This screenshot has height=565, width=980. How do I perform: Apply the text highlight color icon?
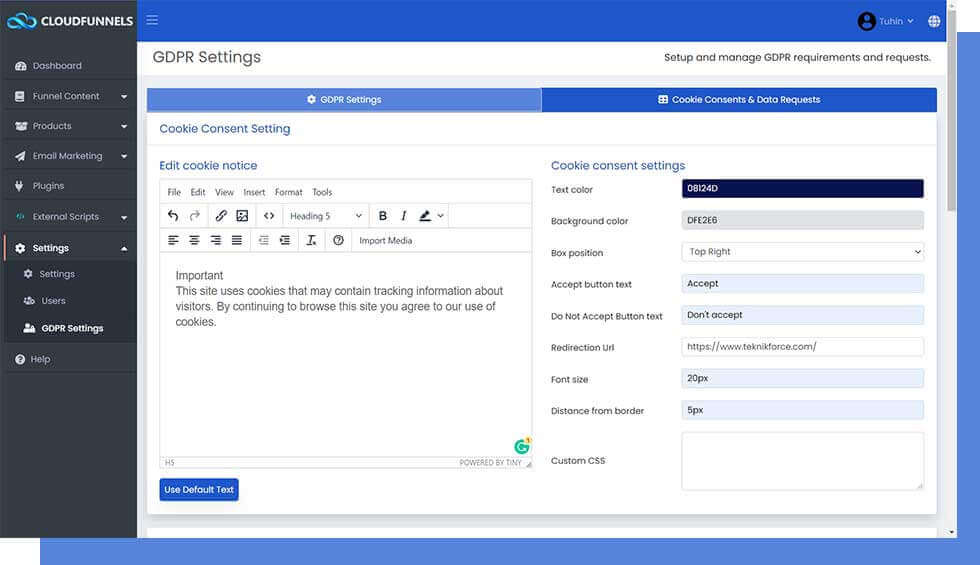[425, 216]
